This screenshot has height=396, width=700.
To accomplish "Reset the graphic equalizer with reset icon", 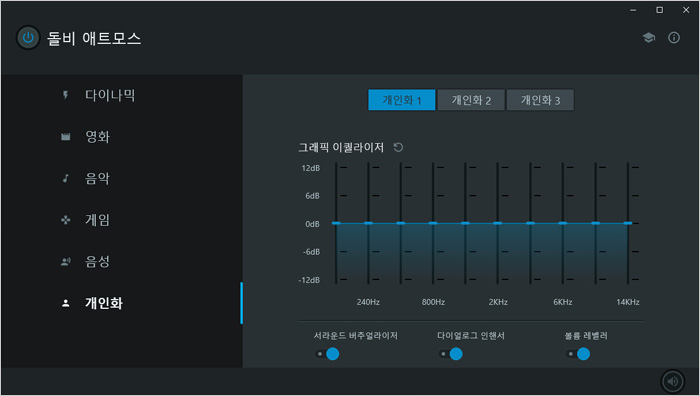I will pyautogui.click(x=398, y=147).
